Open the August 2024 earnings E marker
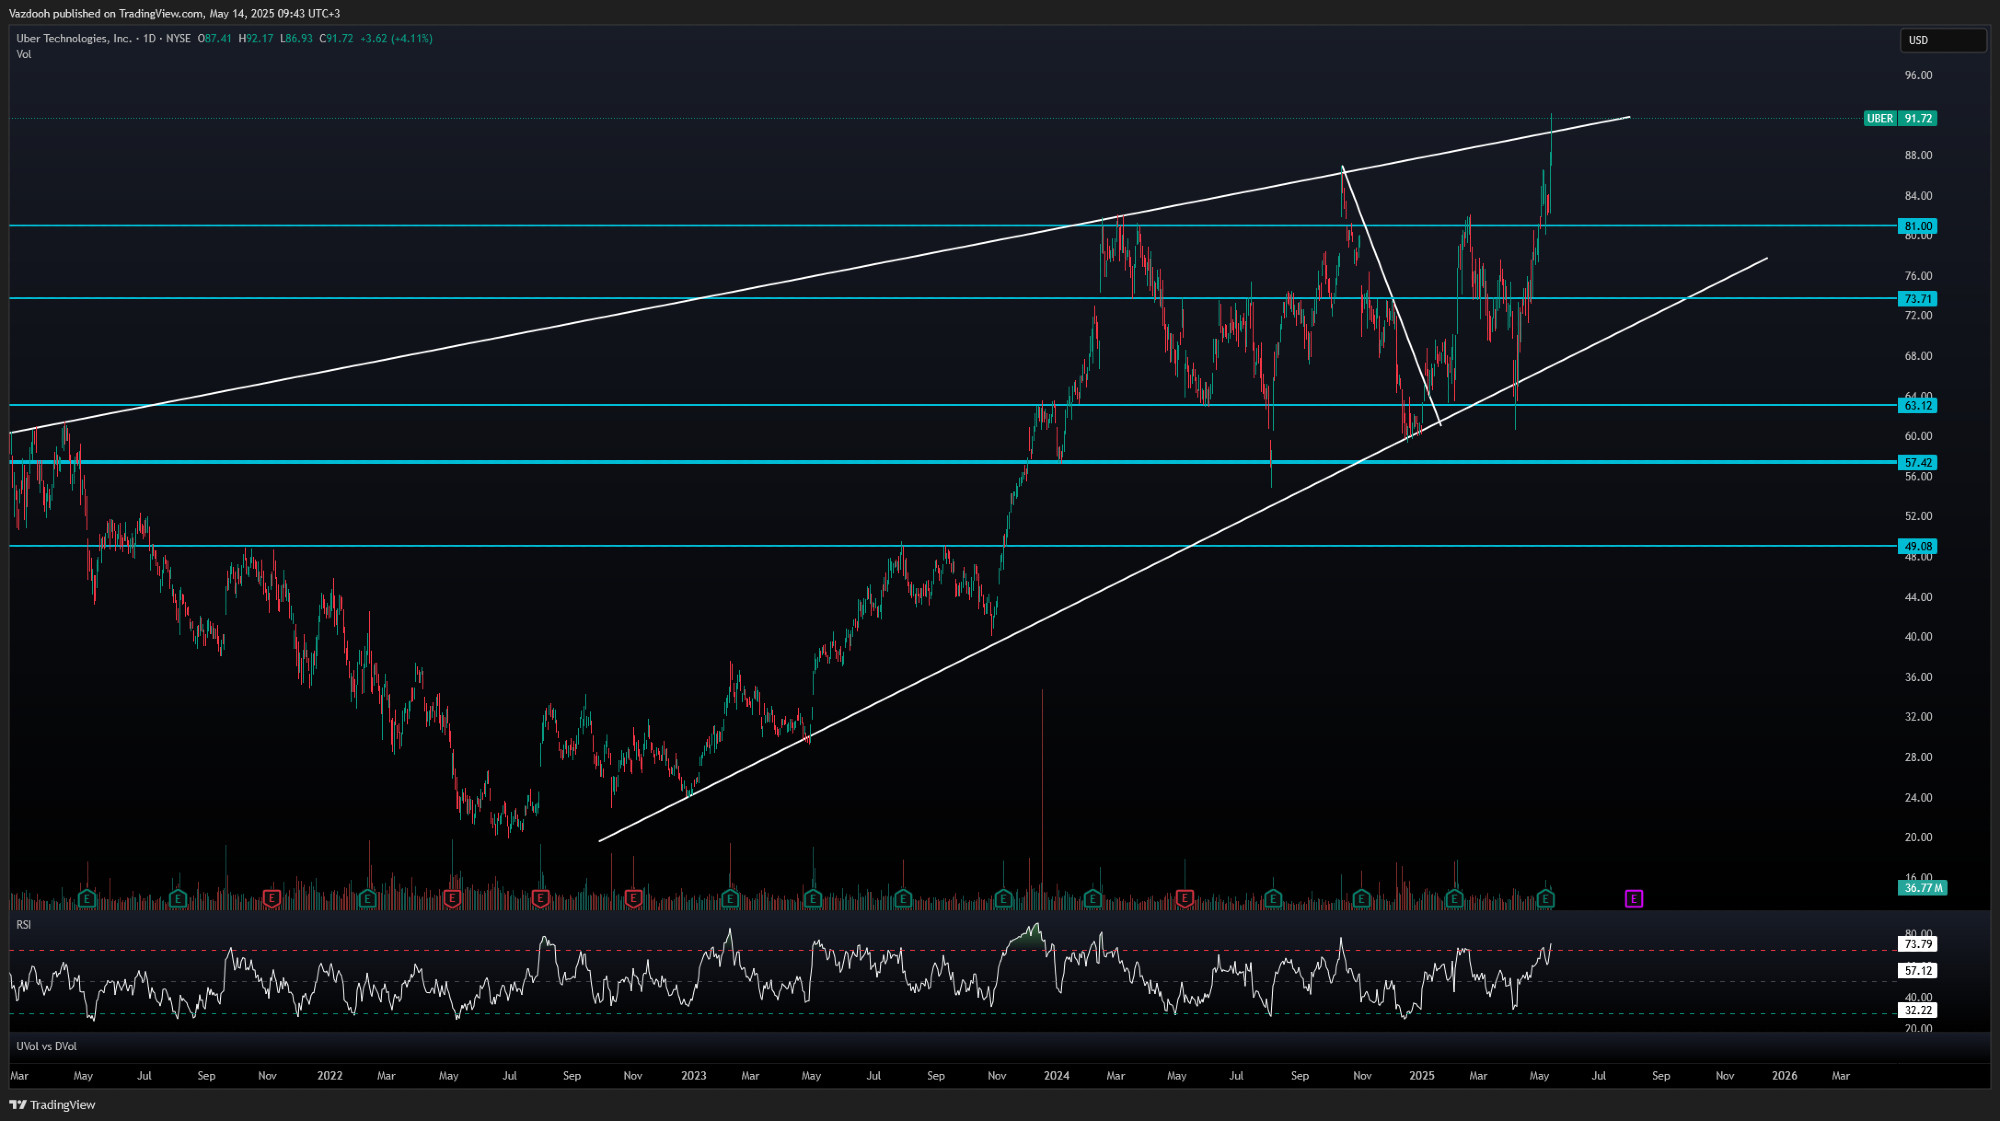This screenshot has height=1121, width=2000. pos(1273,899)
